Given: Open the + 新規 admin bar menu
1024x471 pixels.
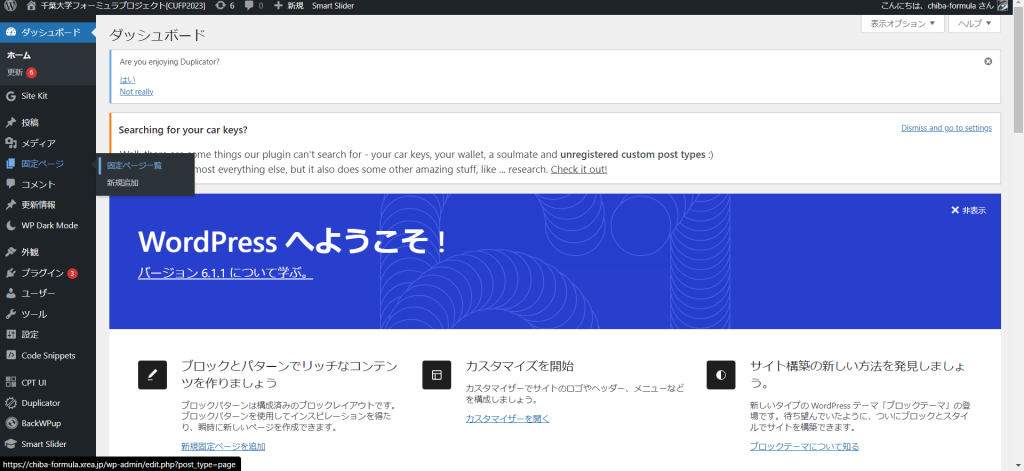Looking at the screenshot, I should click(288, 6).
